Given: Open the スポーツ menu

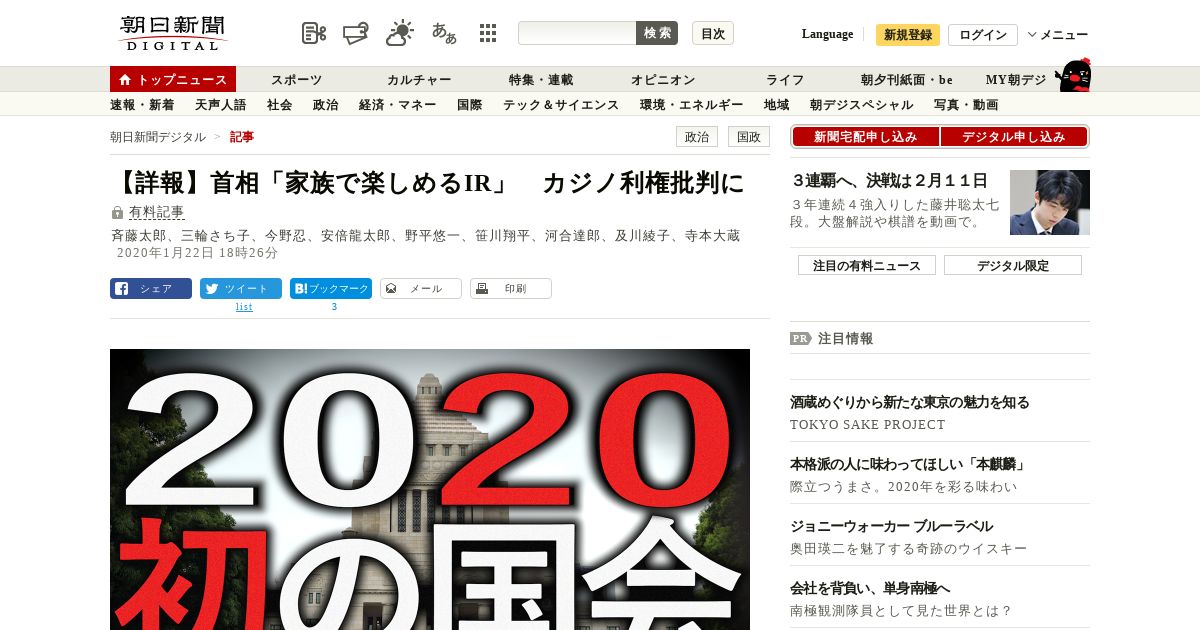Looking at the screenshot, I should (296, 80).
